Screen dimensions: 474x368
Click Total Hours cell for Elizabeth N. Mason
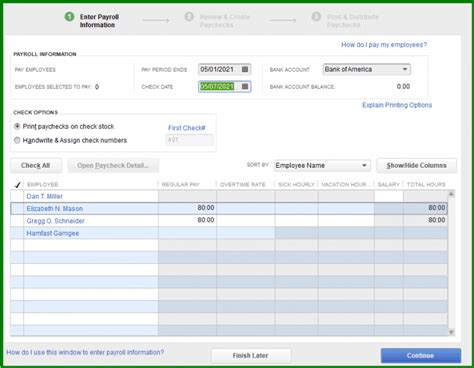pyautogui.click(x=425, y=208)
